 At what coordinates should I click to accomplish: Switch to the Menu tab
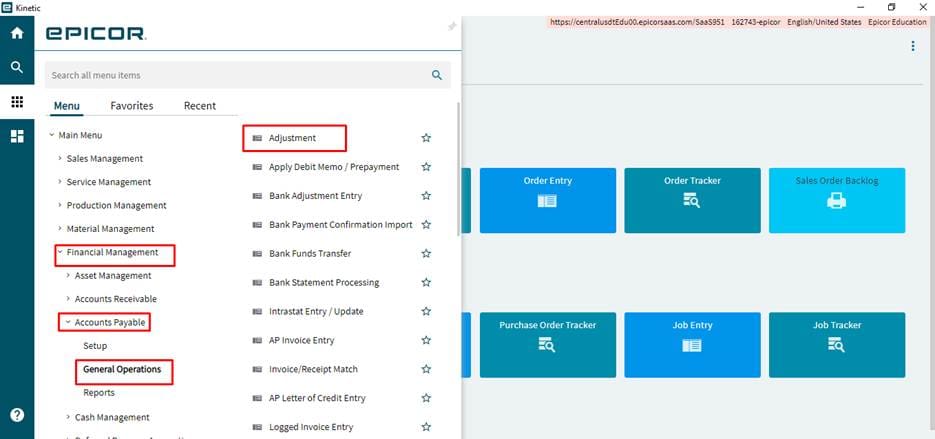(67, 106)
